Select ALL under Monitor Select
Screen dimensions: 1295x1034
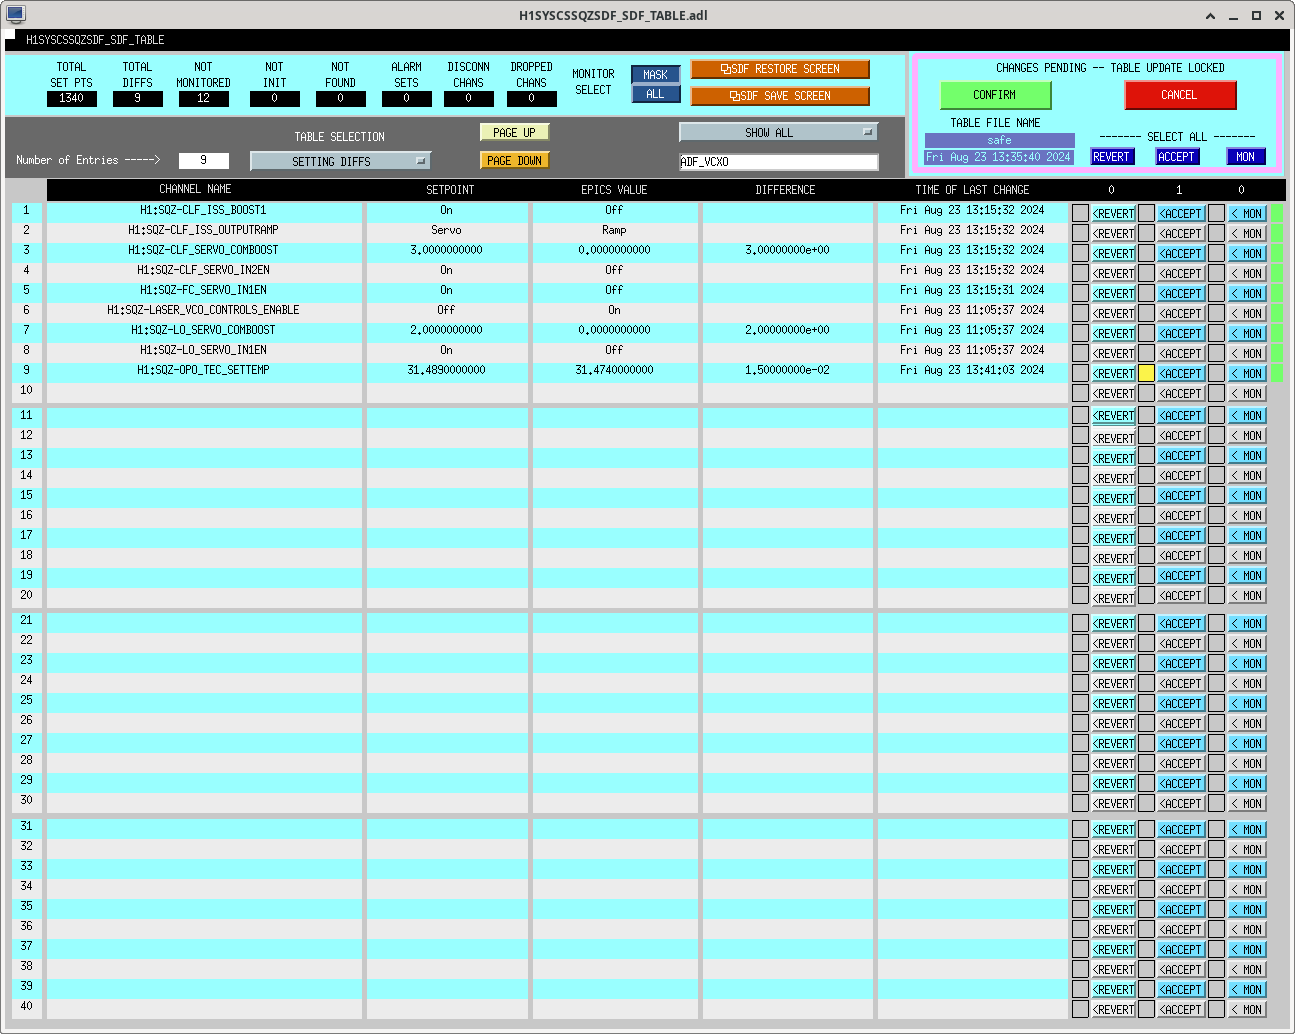click(x=655, y=94)
